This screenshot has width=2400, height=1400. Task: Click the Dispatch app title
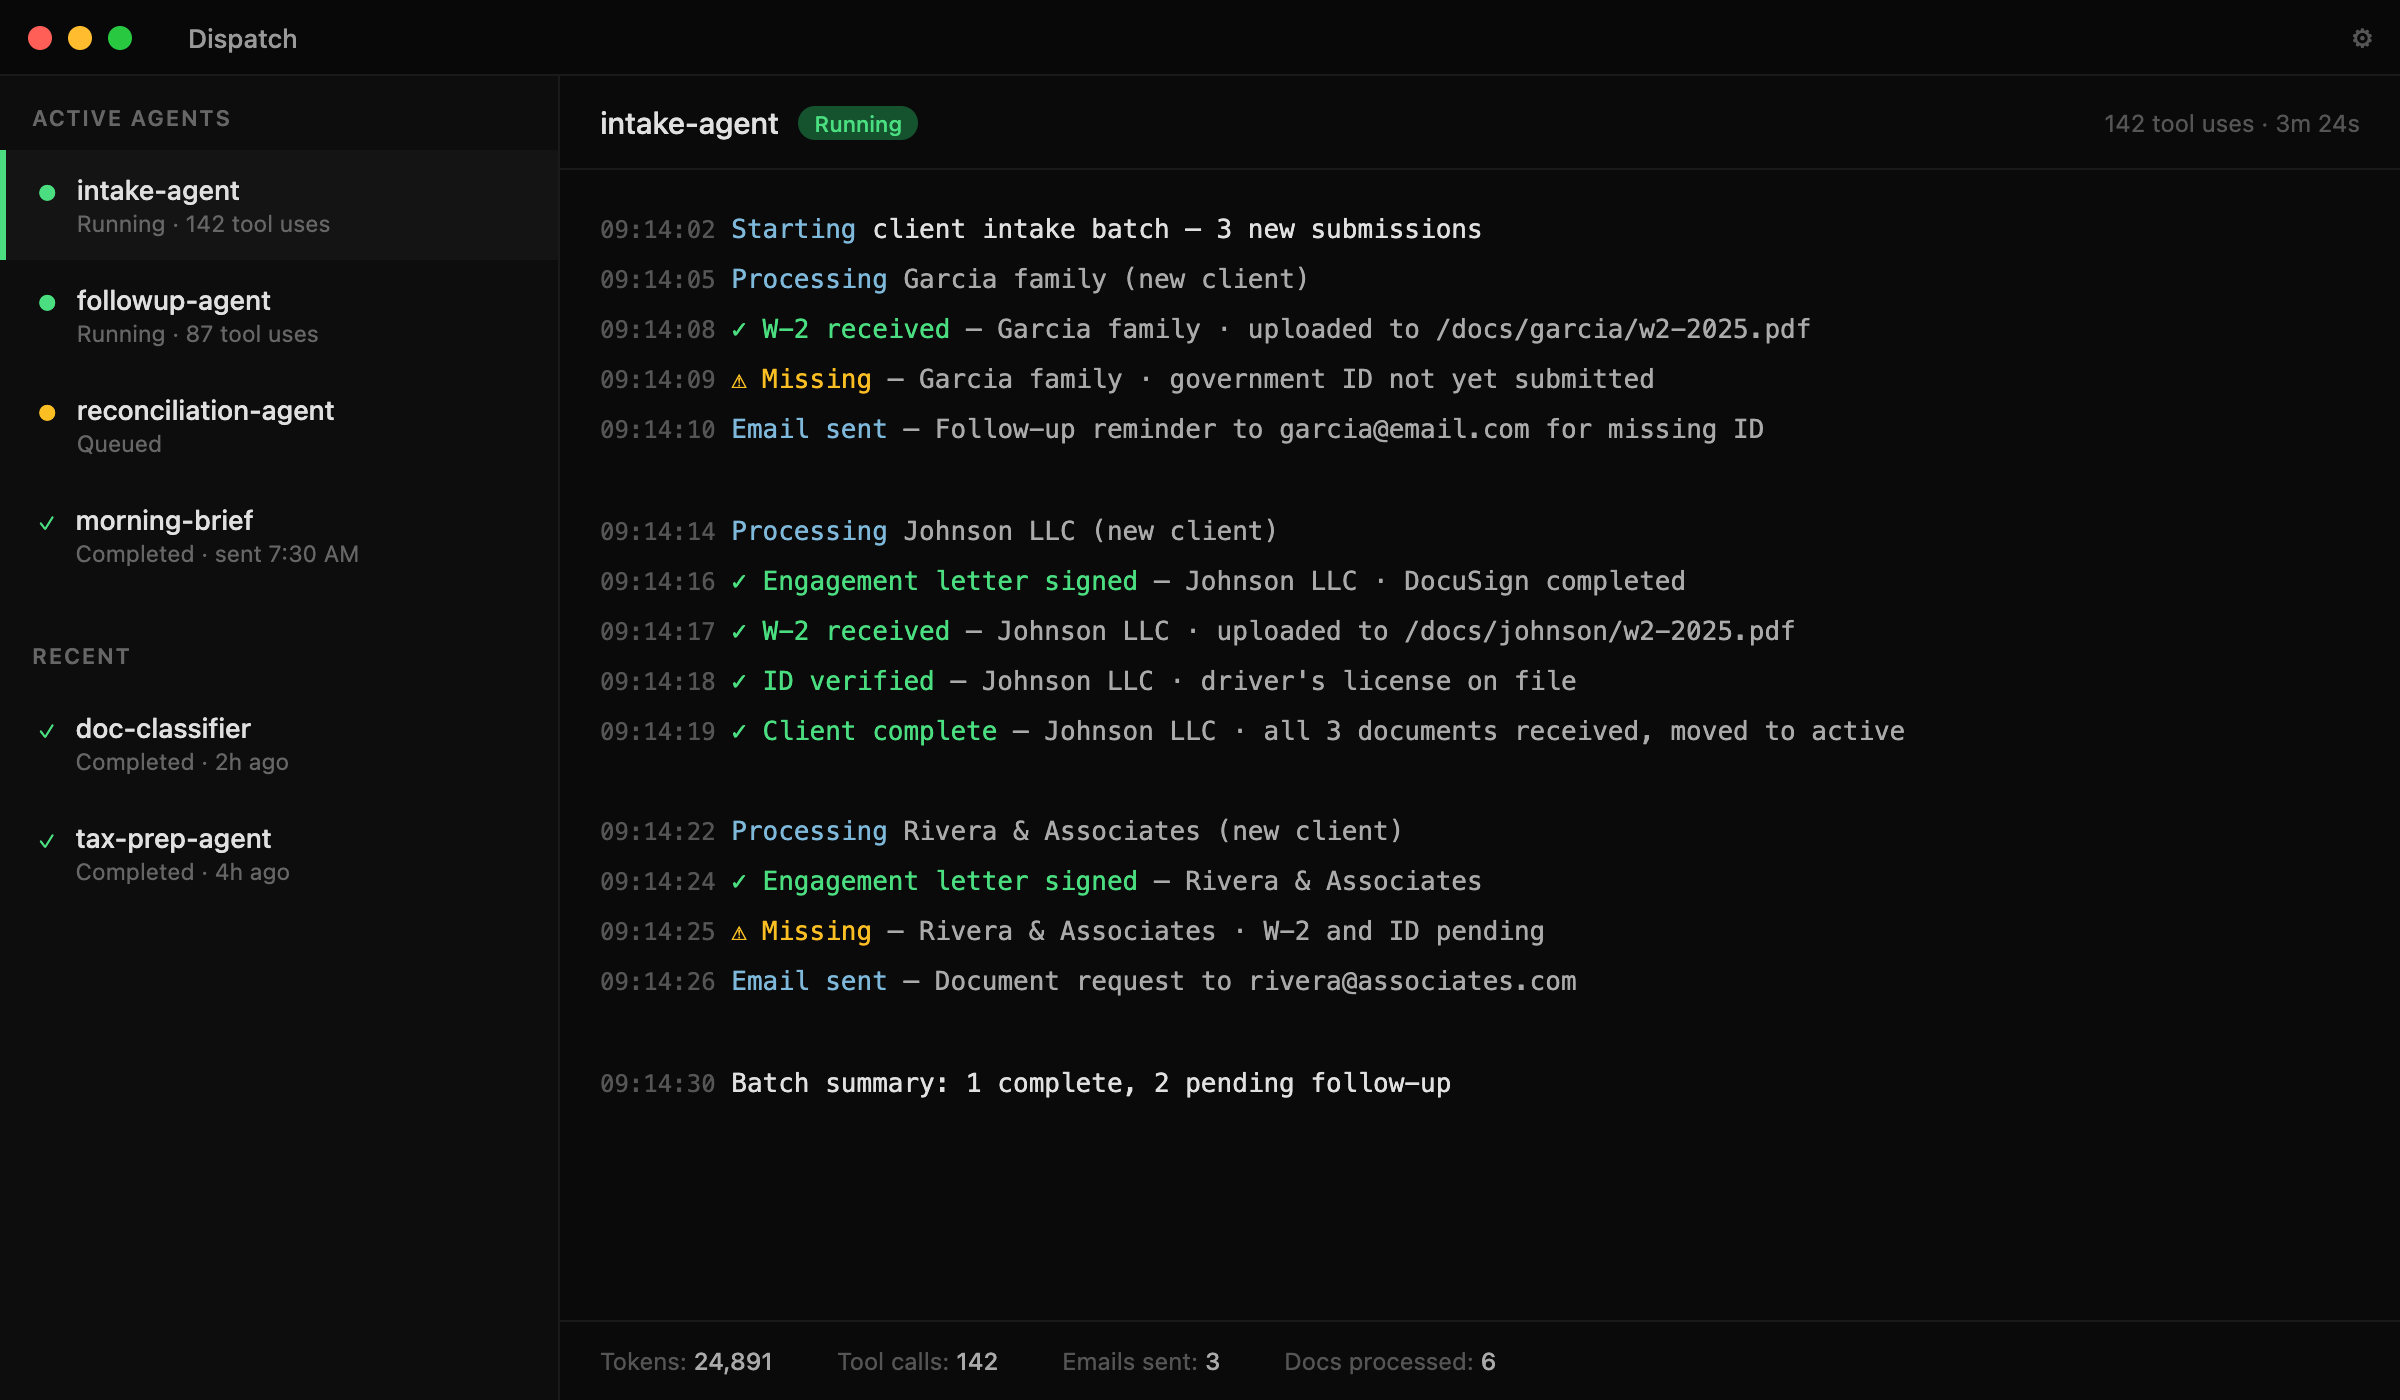click(x=242, y=38)
